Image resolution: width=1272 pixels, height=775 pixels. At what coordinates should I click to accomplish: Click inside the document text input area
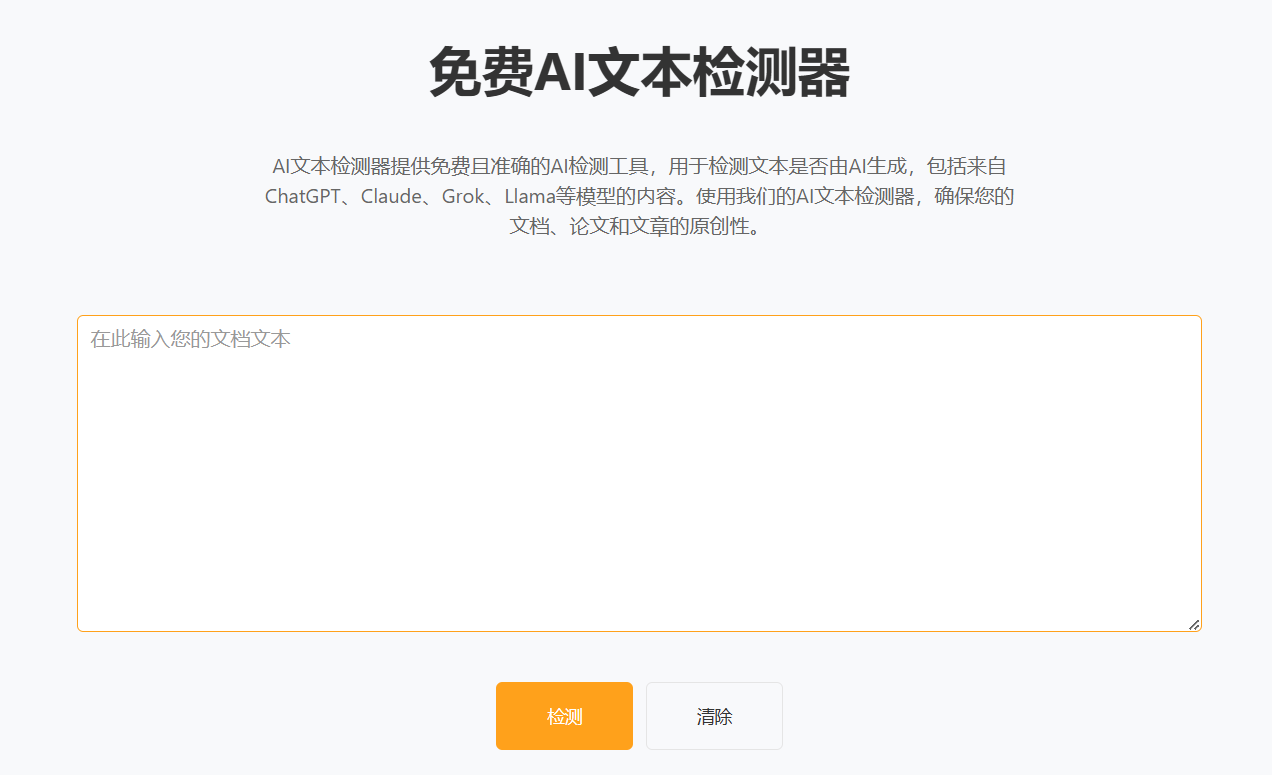click(x=639, y=470)
